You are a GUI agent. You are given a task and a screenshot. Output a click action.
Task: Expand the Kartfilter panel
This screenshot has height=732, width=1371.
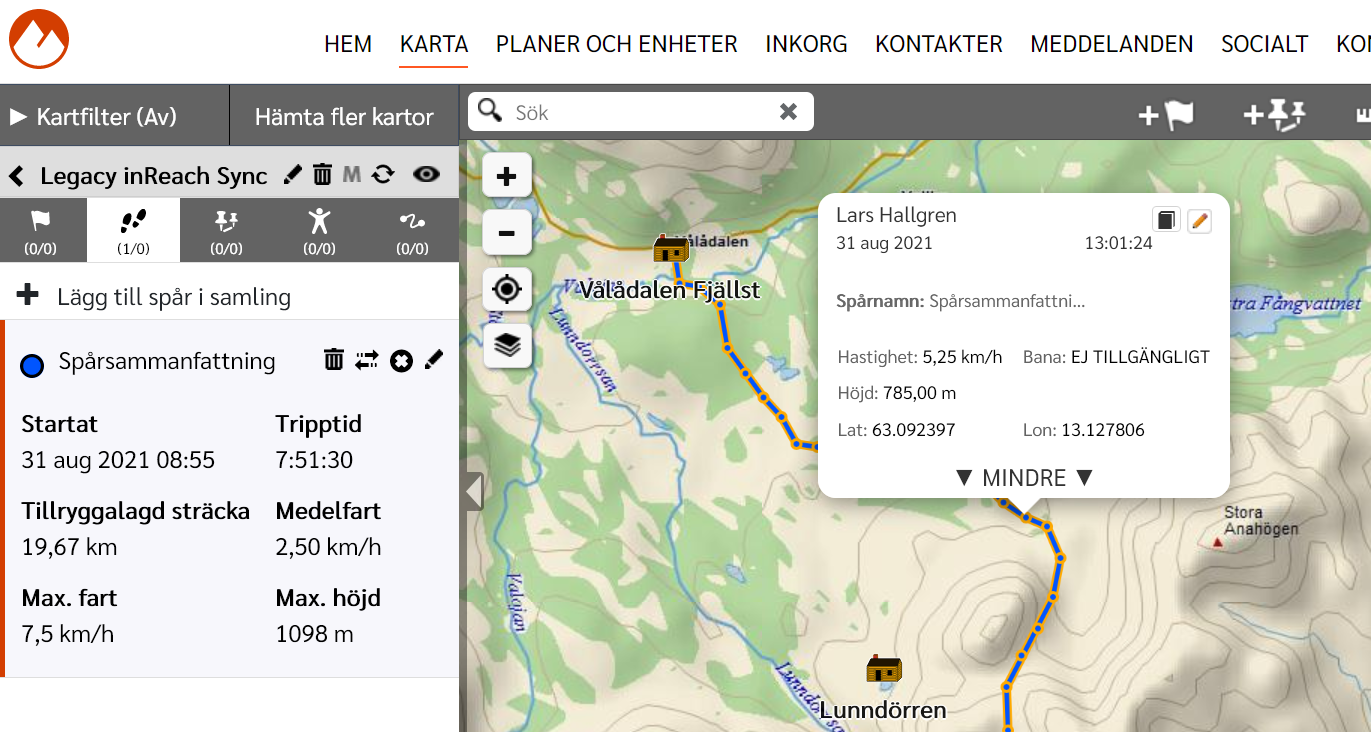[94, 117]
